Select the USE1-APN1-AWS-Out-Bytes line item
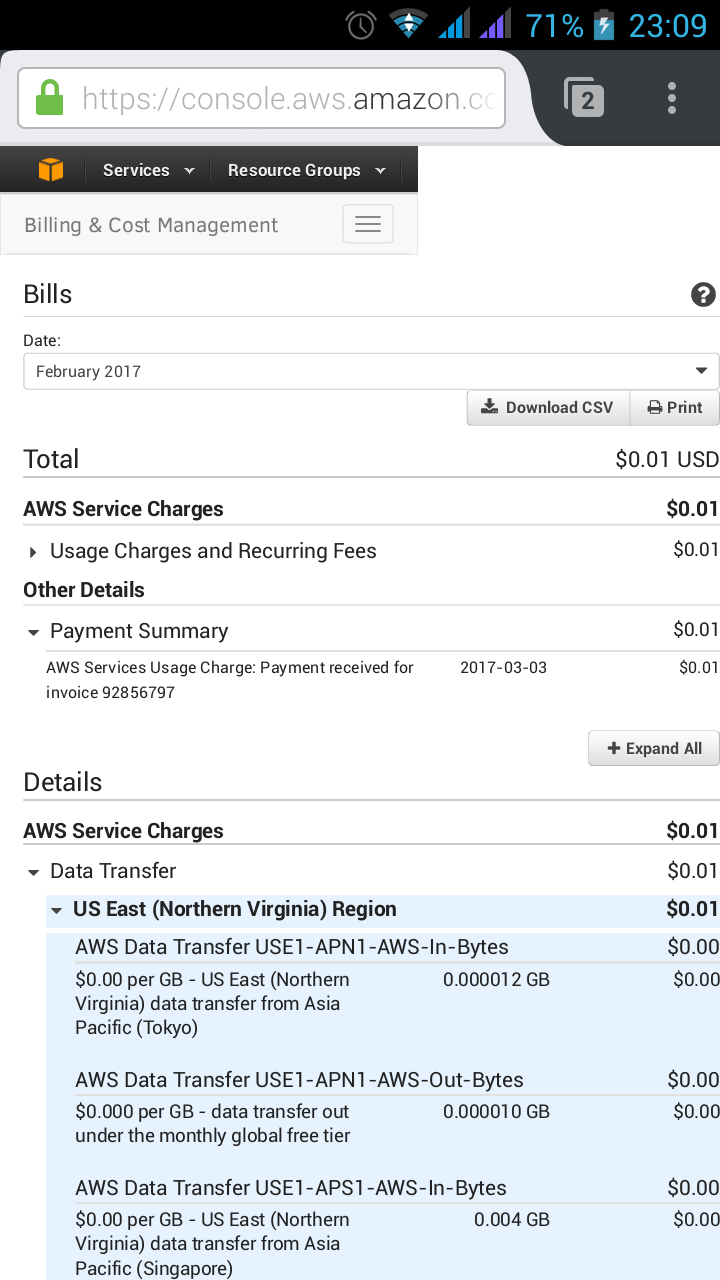This screenshot has width=720, height=1280. pos(299,1080)
